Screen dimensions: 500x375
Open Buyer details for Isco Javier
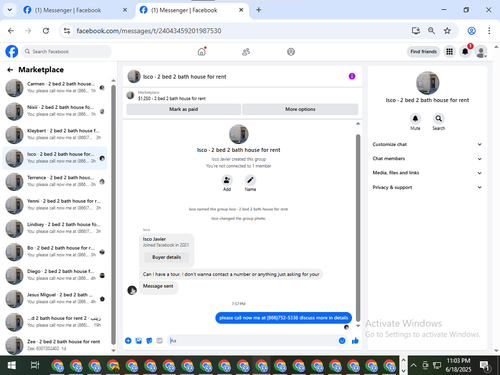166,257
